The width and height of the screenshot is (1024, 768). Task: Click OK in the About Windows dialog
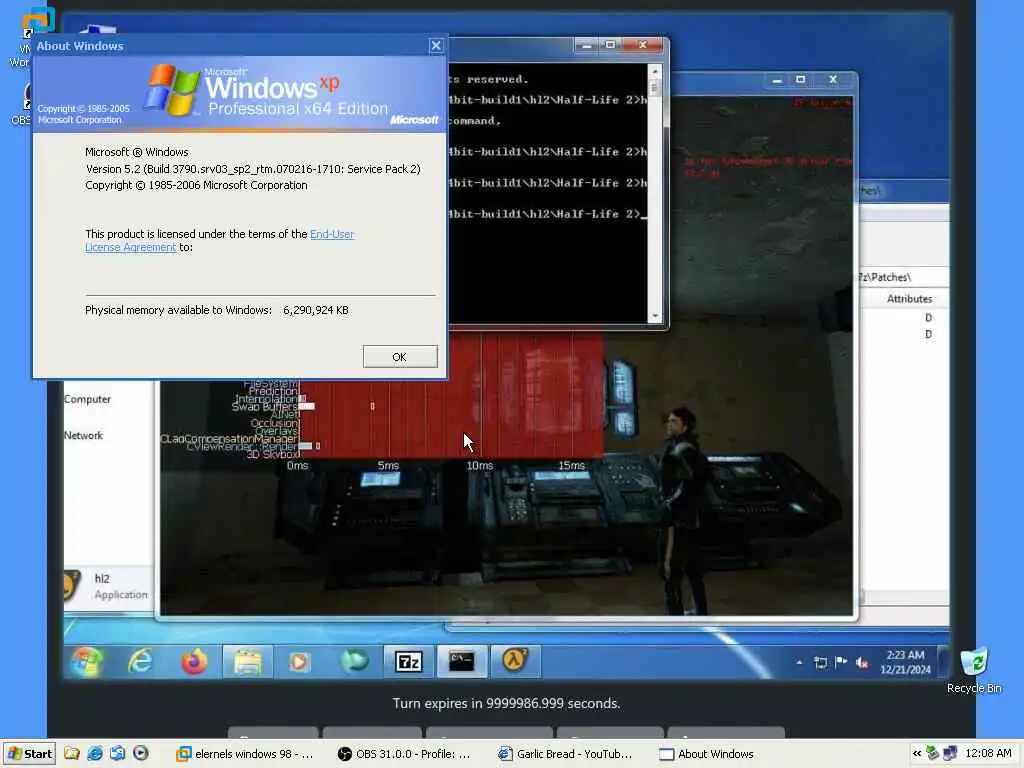[x=400, y=357]
